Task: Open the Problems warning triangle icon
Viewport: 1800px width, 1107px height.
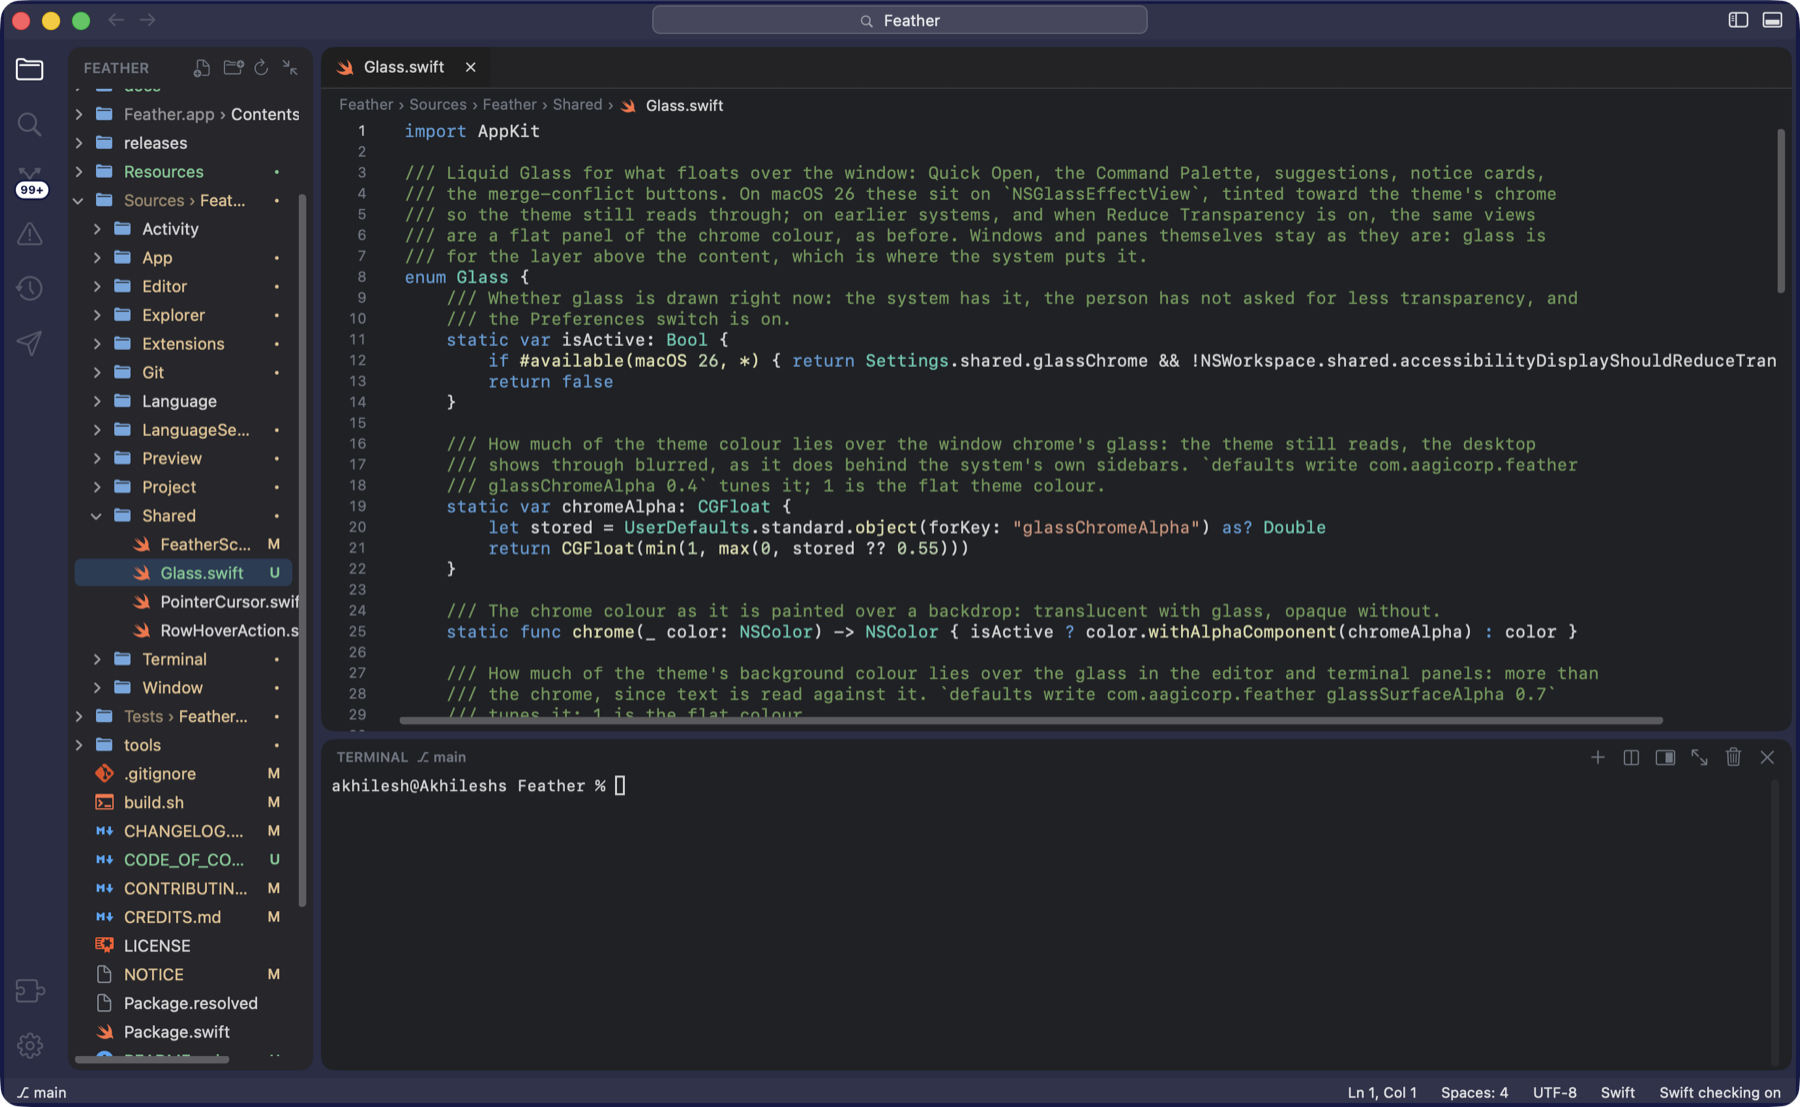Action: pyautogui.click(x=30, y=234)
